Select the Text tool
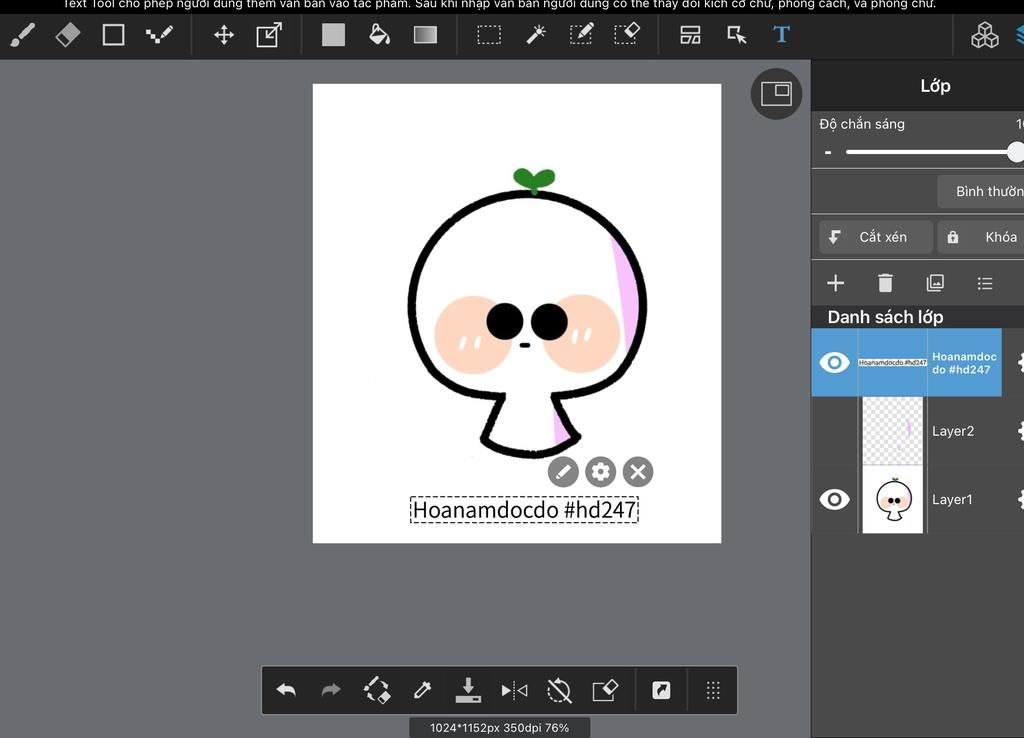This screenshot has width=1024, height=738. [x=781, y=34]
